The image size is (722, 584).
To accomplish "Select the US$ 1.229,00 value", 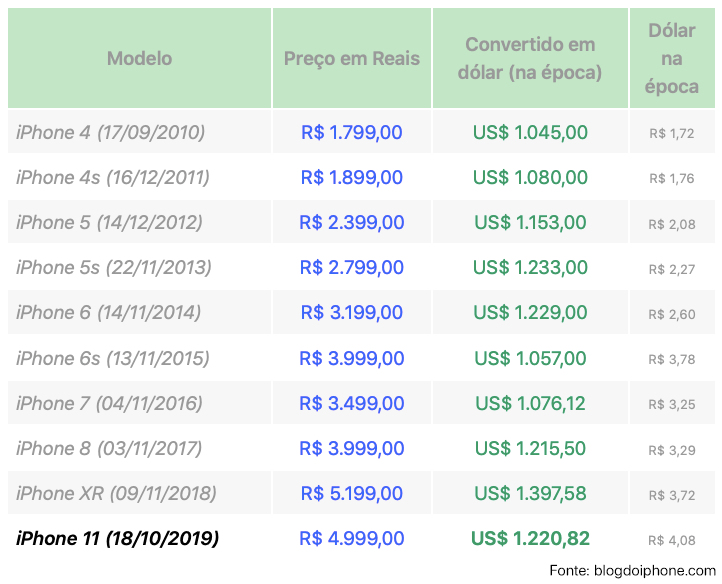I will (x=530, y=313).
